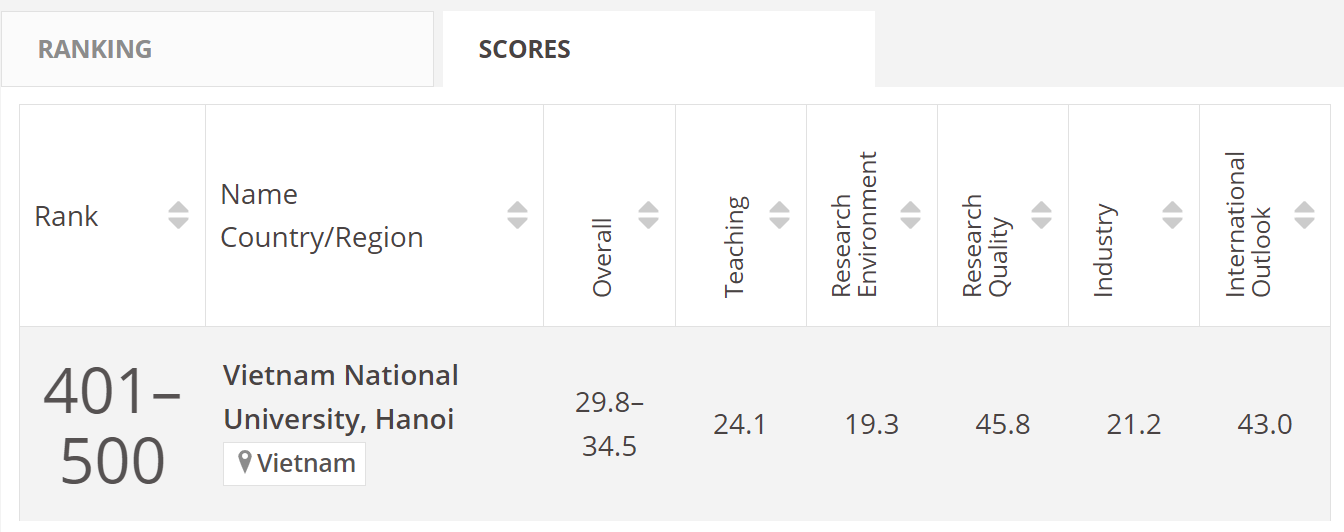Click the location pin icon

pyautogui.click(x=245, y=463)
